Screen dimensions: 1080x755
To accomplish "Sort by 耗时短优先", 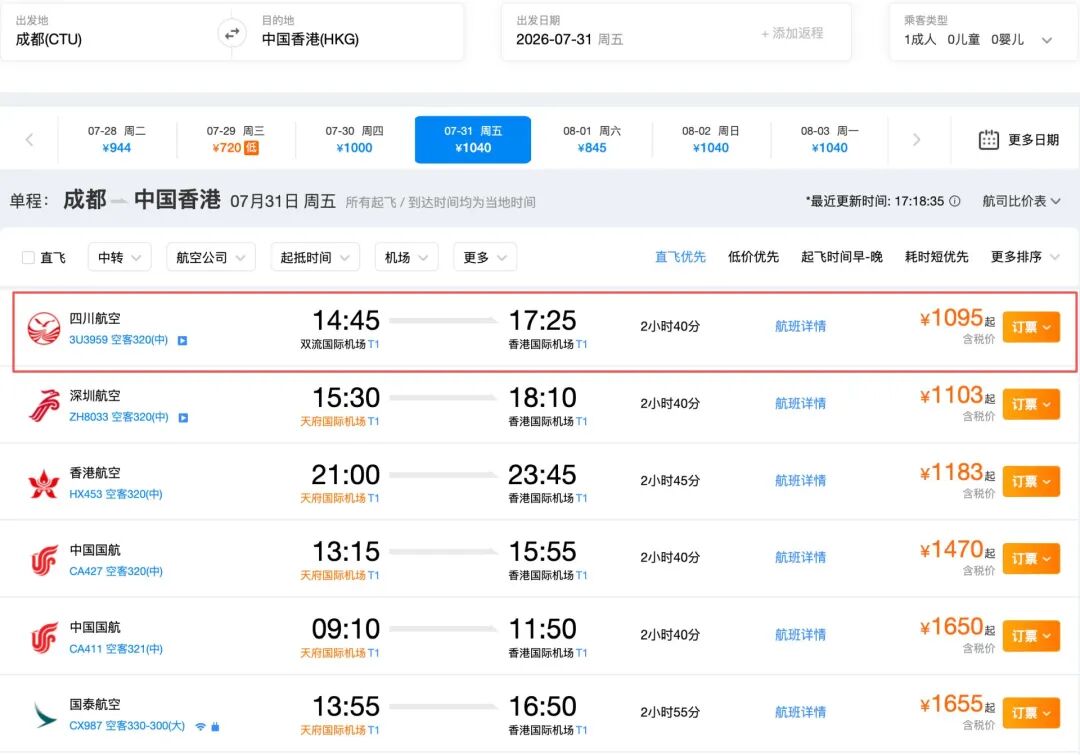I will pos(936,257).
